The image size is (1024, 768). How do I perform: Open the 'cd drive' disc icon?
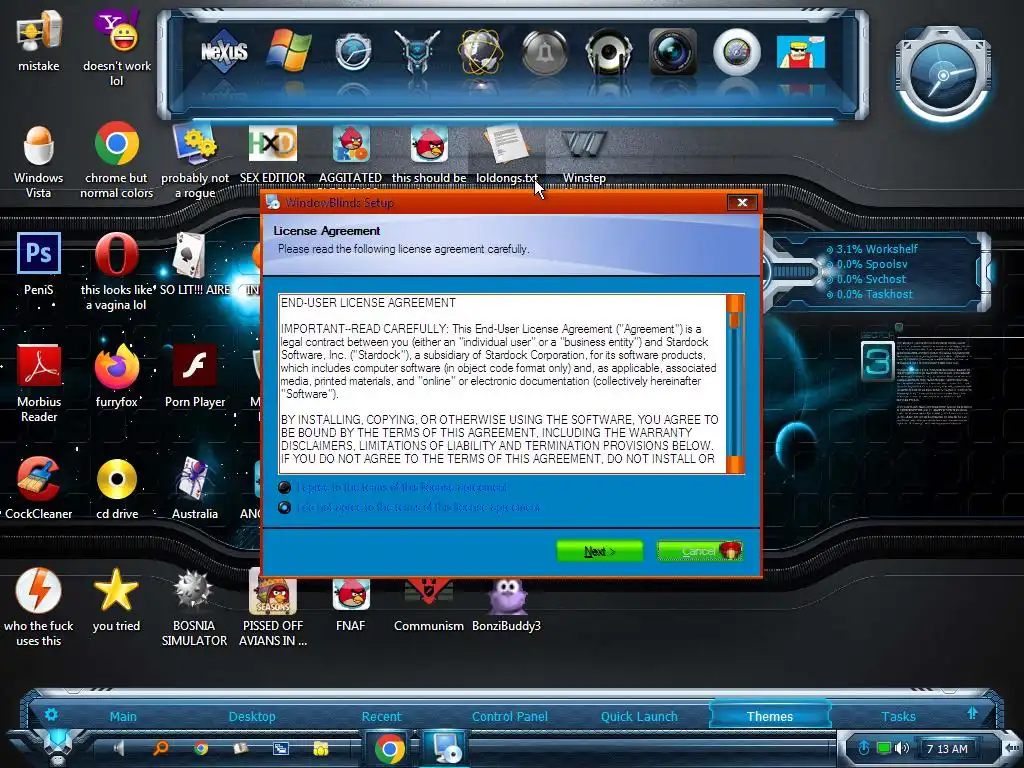coord(117,488)
